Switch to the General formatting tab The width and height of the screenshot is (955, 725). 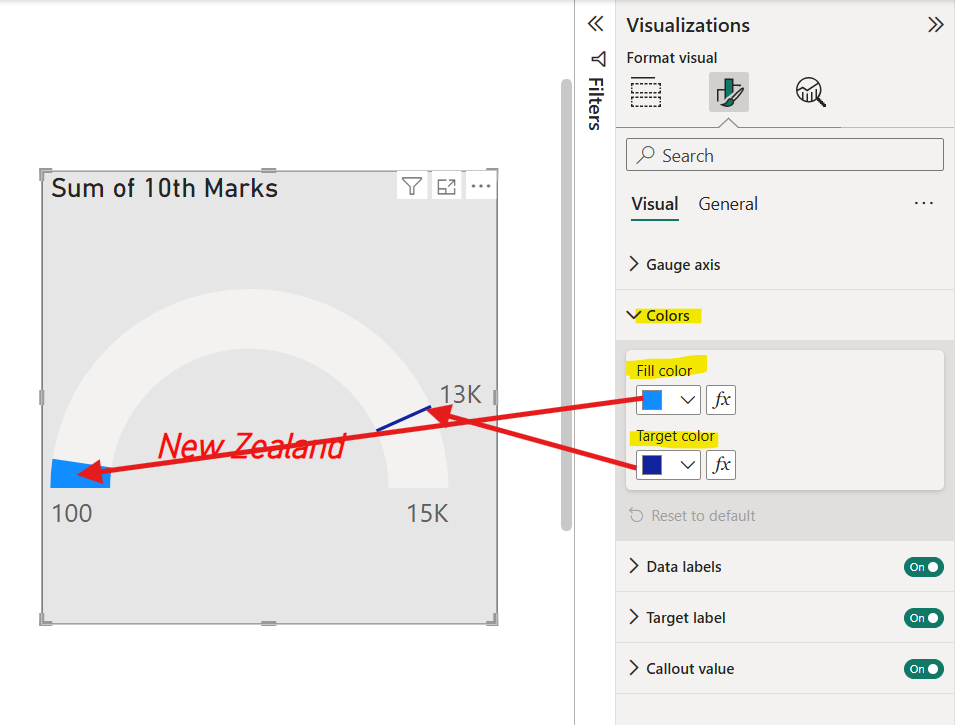click(x=727, y=203)
